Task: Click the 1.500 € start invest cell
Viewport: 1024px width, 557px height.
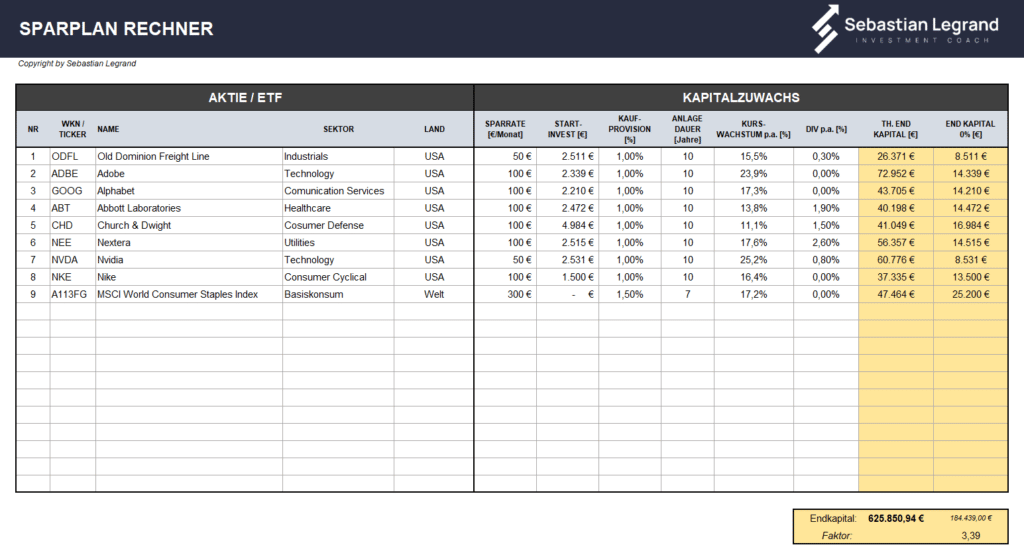Action: pos(568,277)
